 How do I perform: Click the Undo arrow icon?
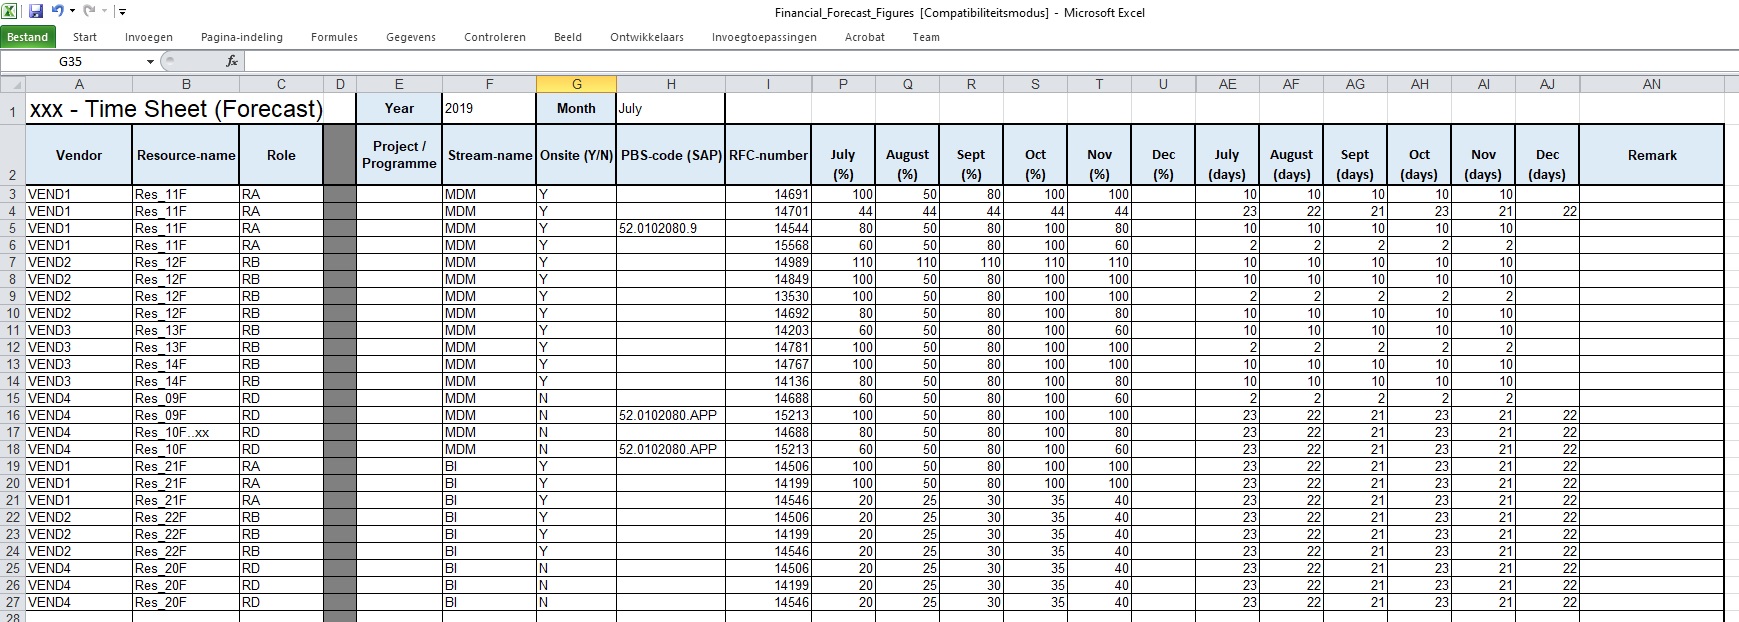coord(57,12)
